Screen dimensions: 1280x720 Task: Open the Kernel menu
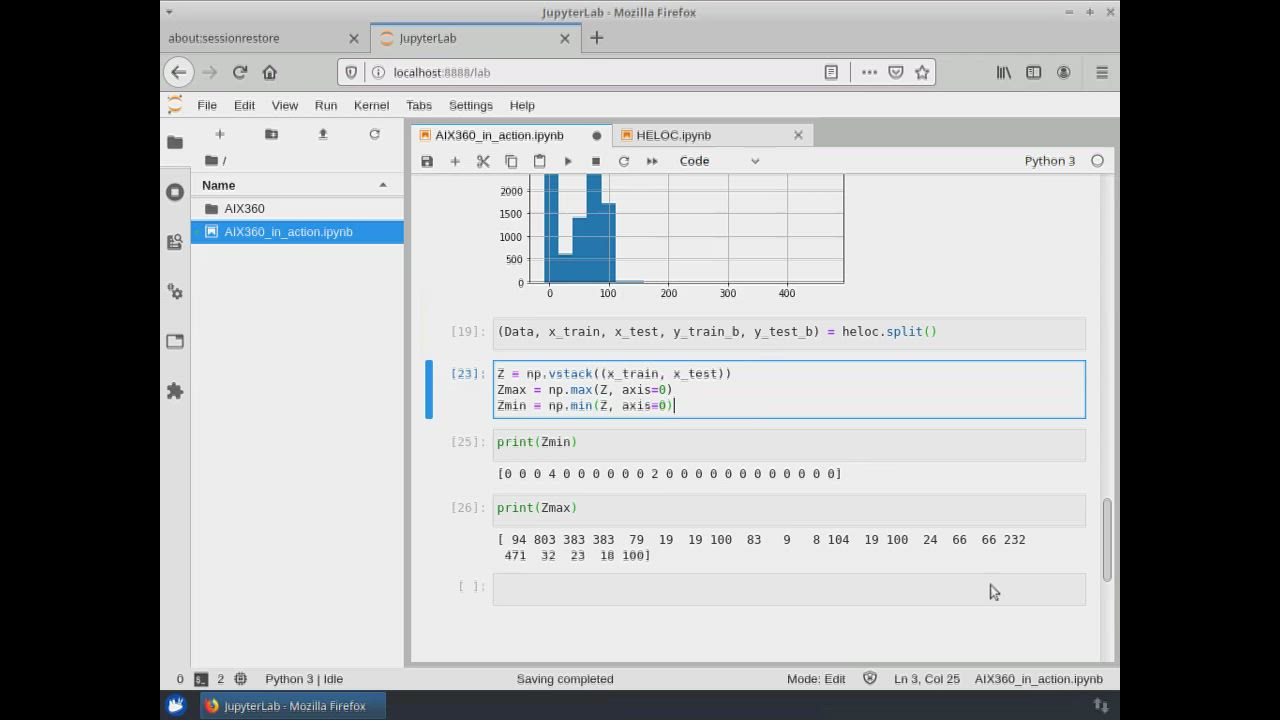[x=371, y=105]
